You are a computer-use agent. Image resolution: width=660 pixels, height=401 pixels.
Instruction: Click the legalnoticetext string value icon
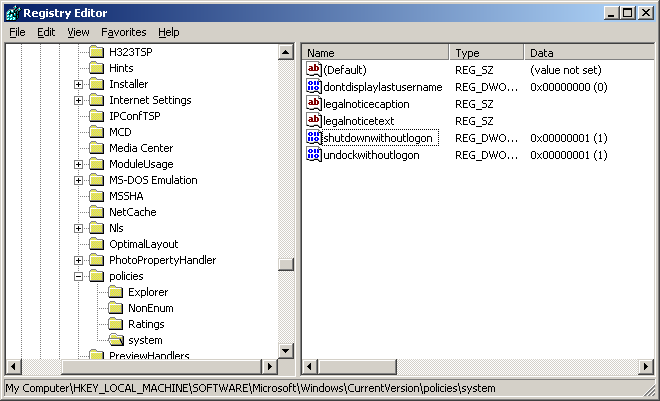[x=314, y=121]
